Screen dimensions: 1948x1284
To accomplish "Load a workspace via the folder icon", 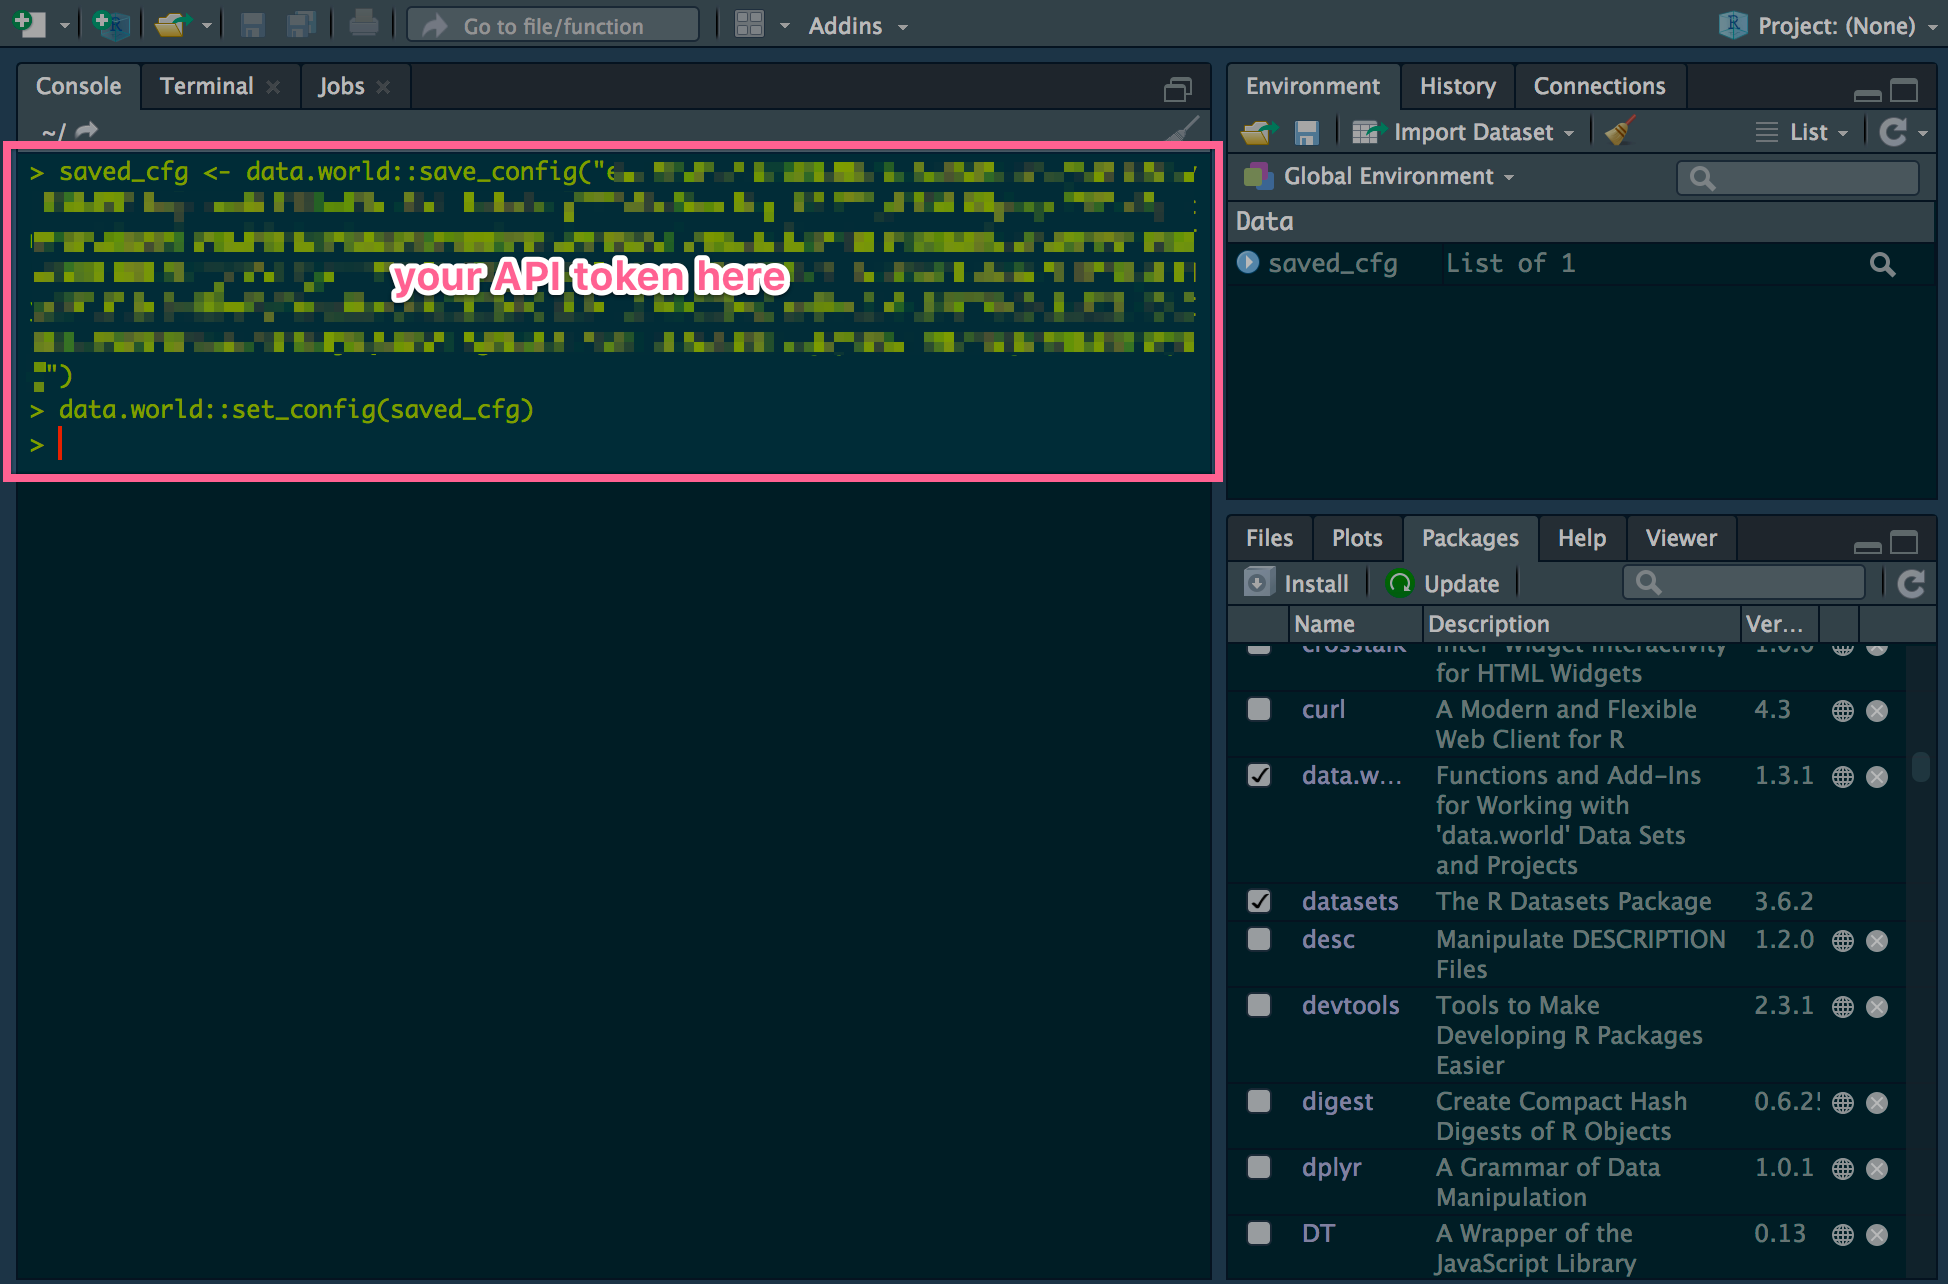I will tap(1258, 131).
